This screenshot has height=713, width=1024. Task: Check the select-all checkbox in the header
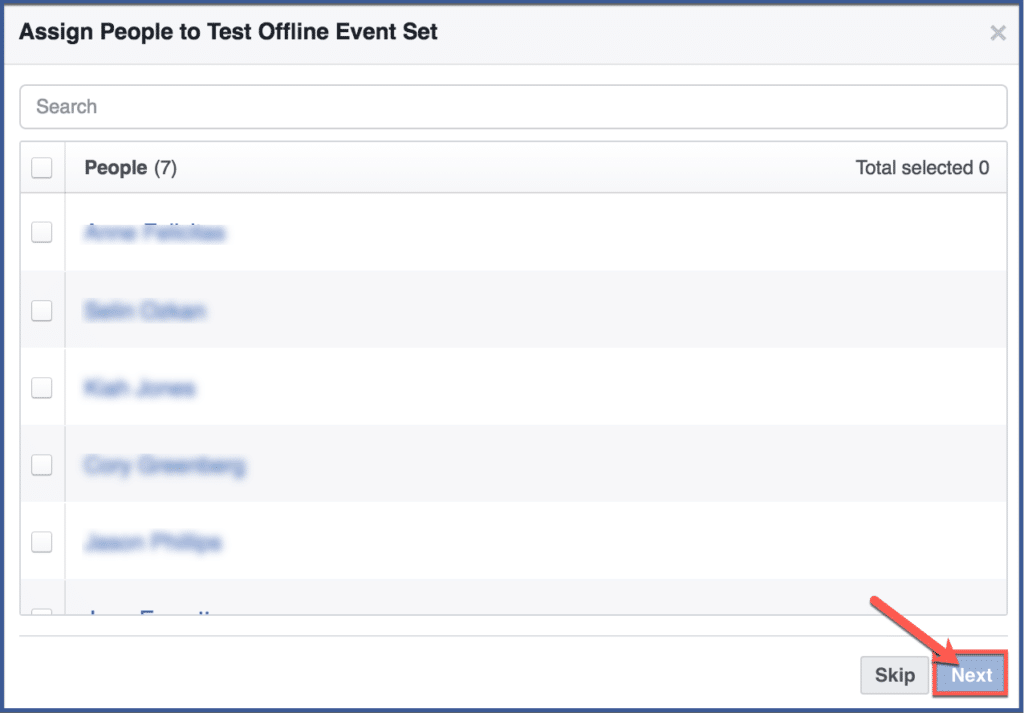click(x=41, y=167)
